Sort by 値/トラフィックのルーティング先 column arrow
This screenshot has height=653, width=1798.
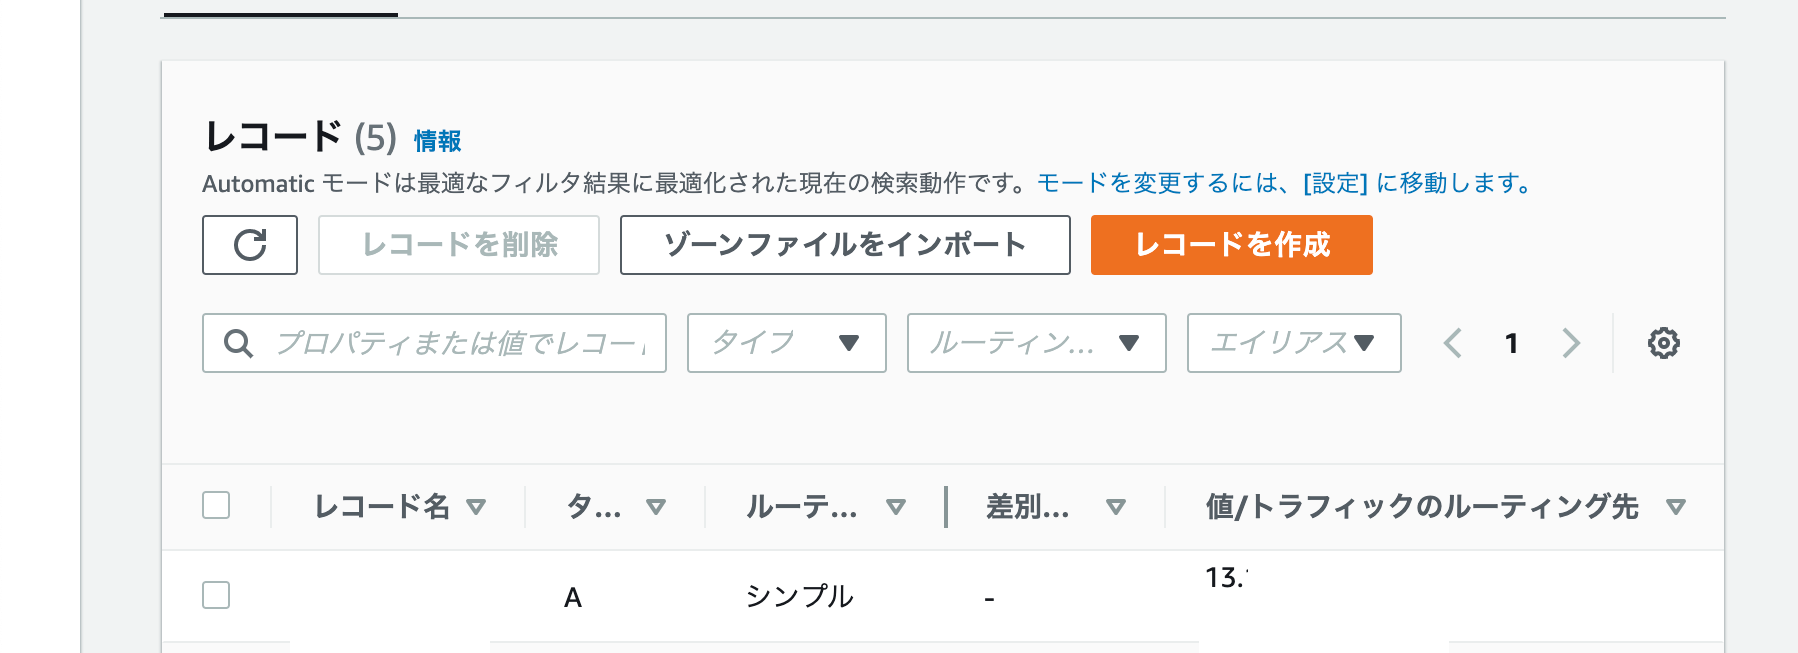(1676, 507)
